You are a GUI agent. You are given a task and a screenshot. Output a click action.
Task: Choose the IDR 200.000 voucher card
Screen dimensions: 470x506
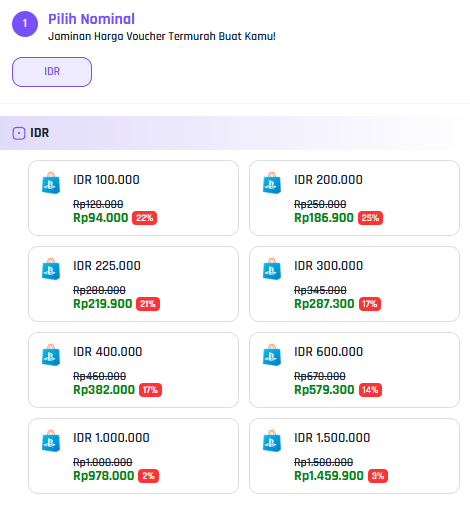coord(354,198)
